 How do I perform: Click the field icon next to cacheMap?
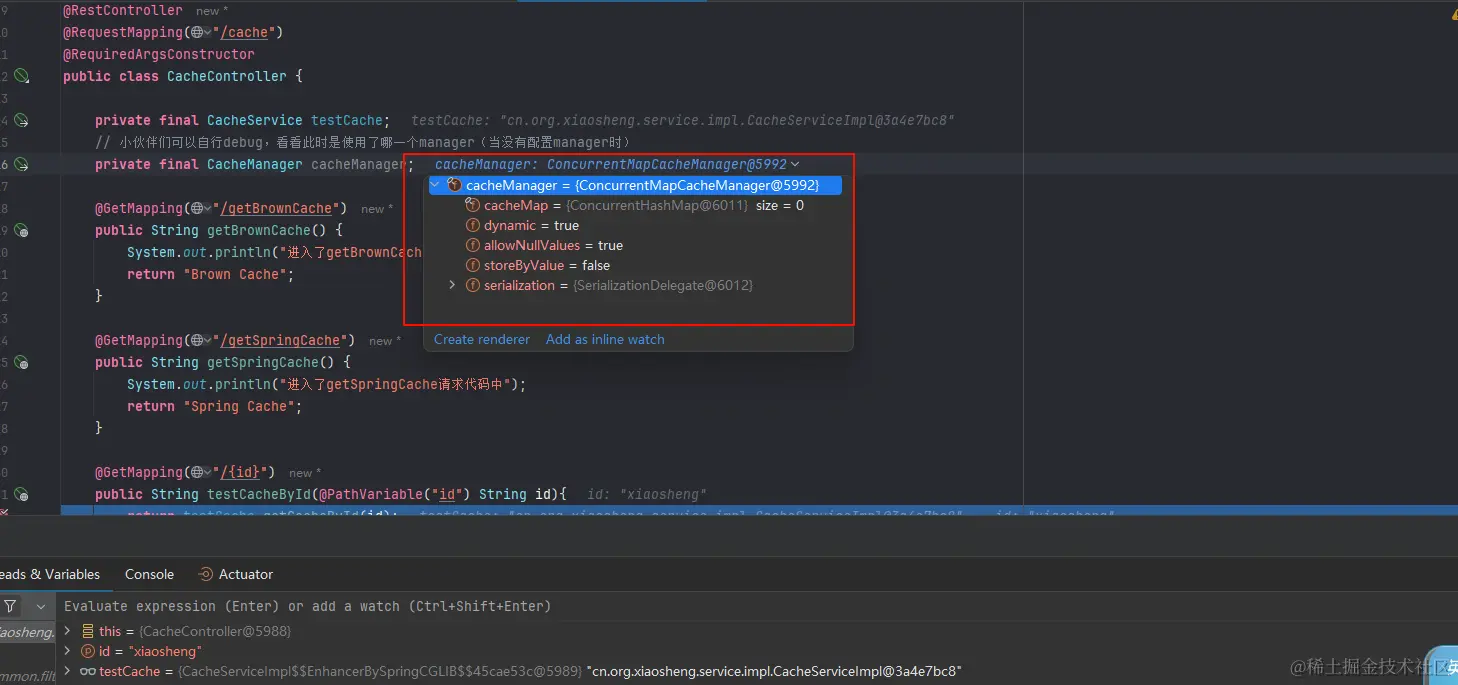point(473,205)
